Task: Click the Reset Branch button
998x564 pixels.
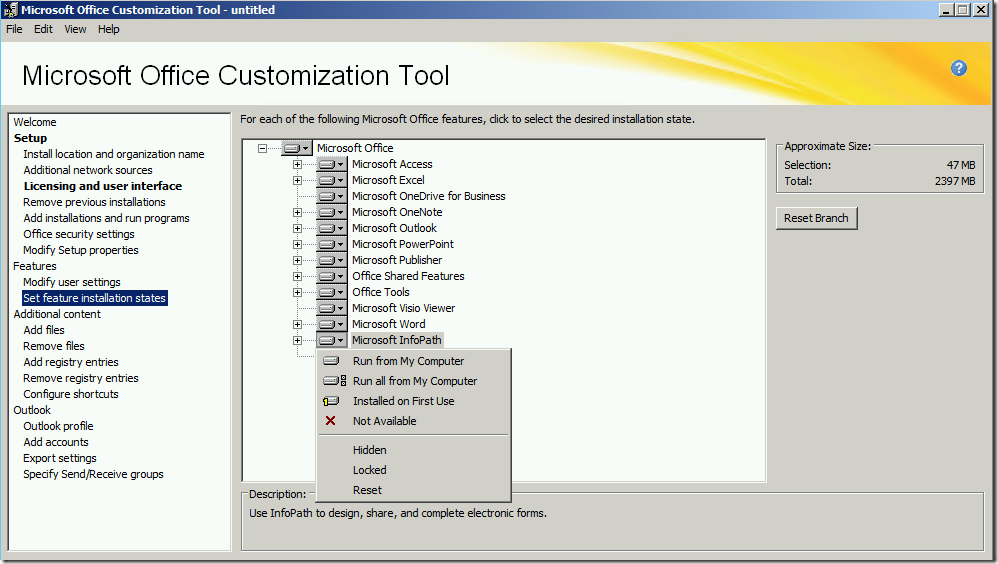Action: 817,218
